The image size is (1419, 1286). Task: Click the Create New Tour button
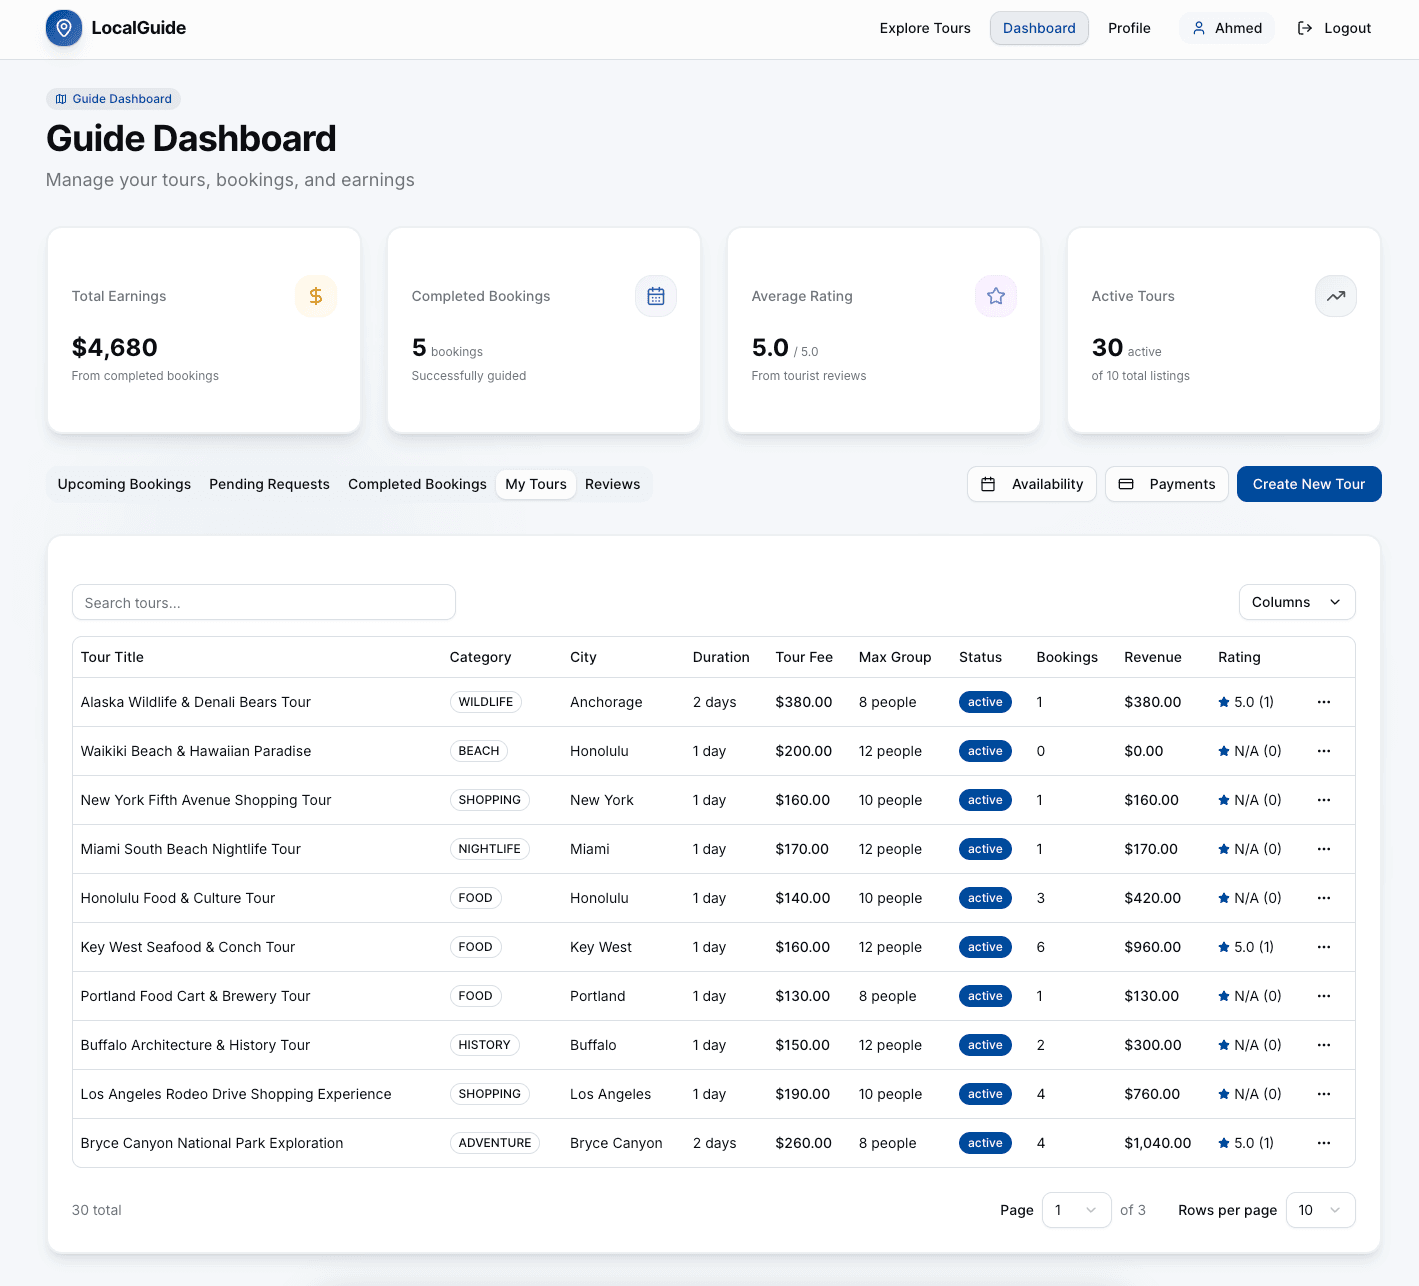(x=1308, y=484)
